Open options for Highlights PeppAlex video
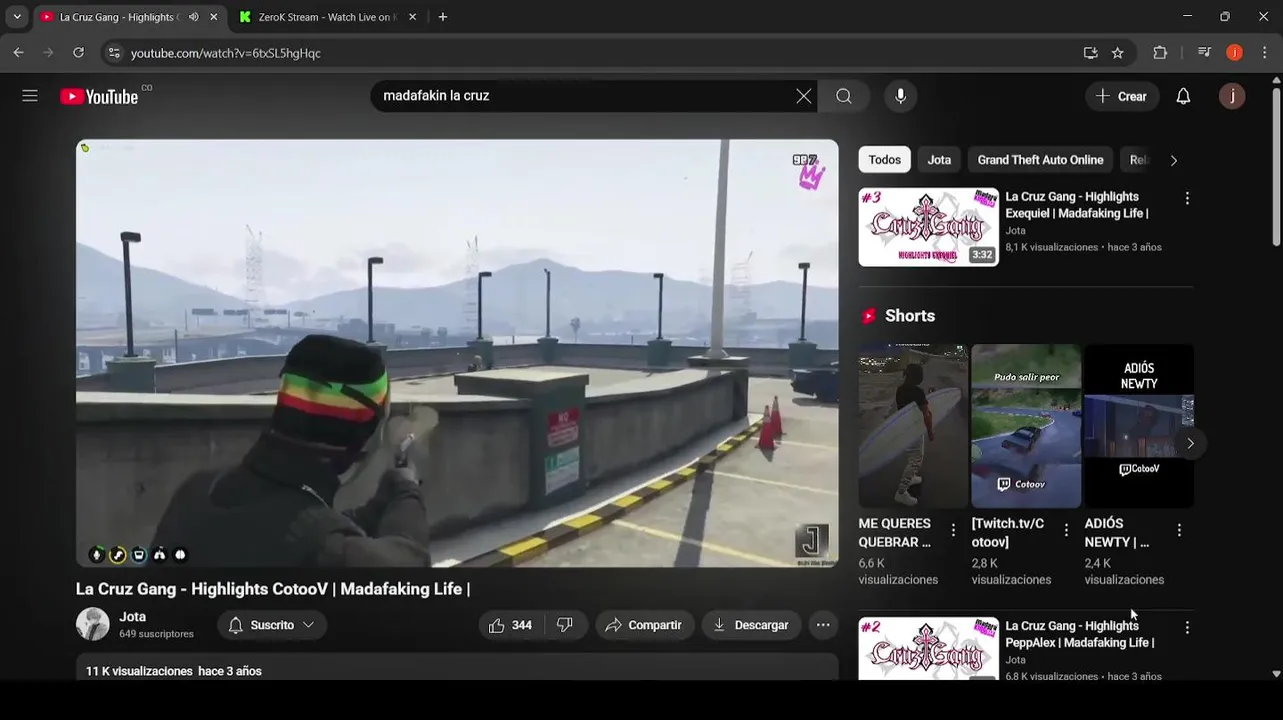The width and height of the screenshot is (1283, 720). click(1187, 628)
